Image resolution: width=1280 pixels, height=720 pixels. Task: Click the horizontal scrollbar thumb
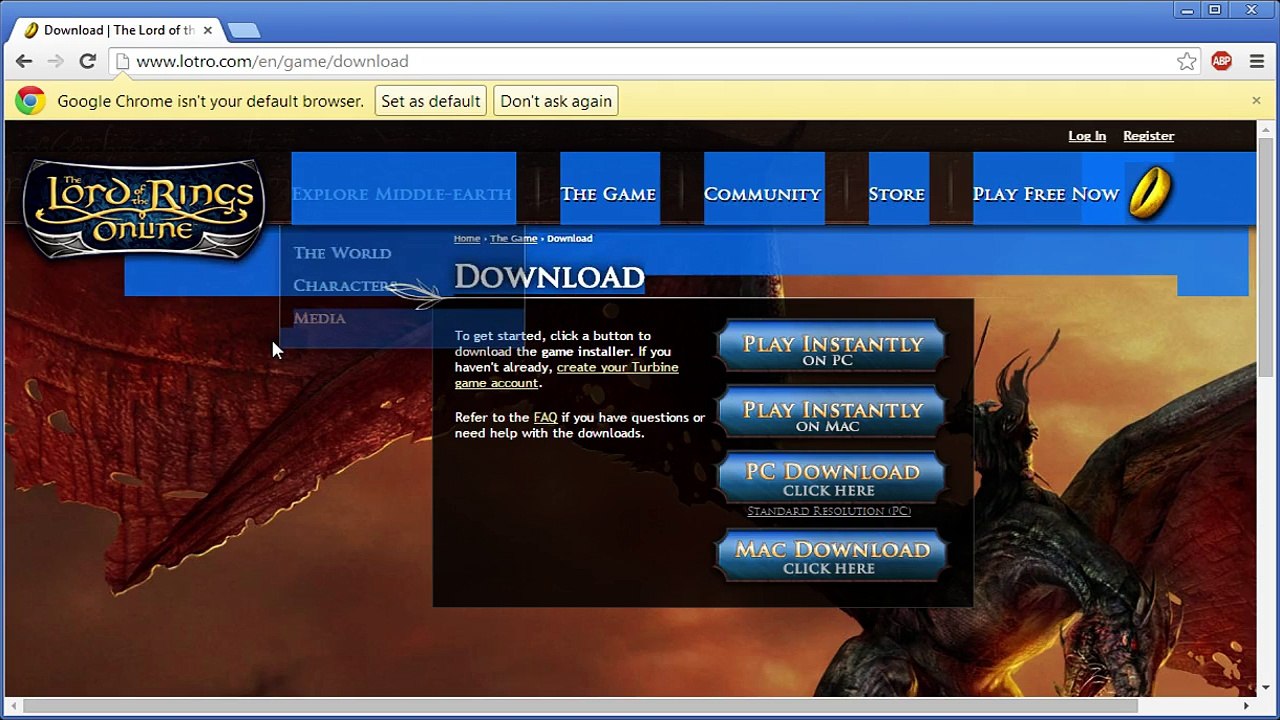[580, 706]
